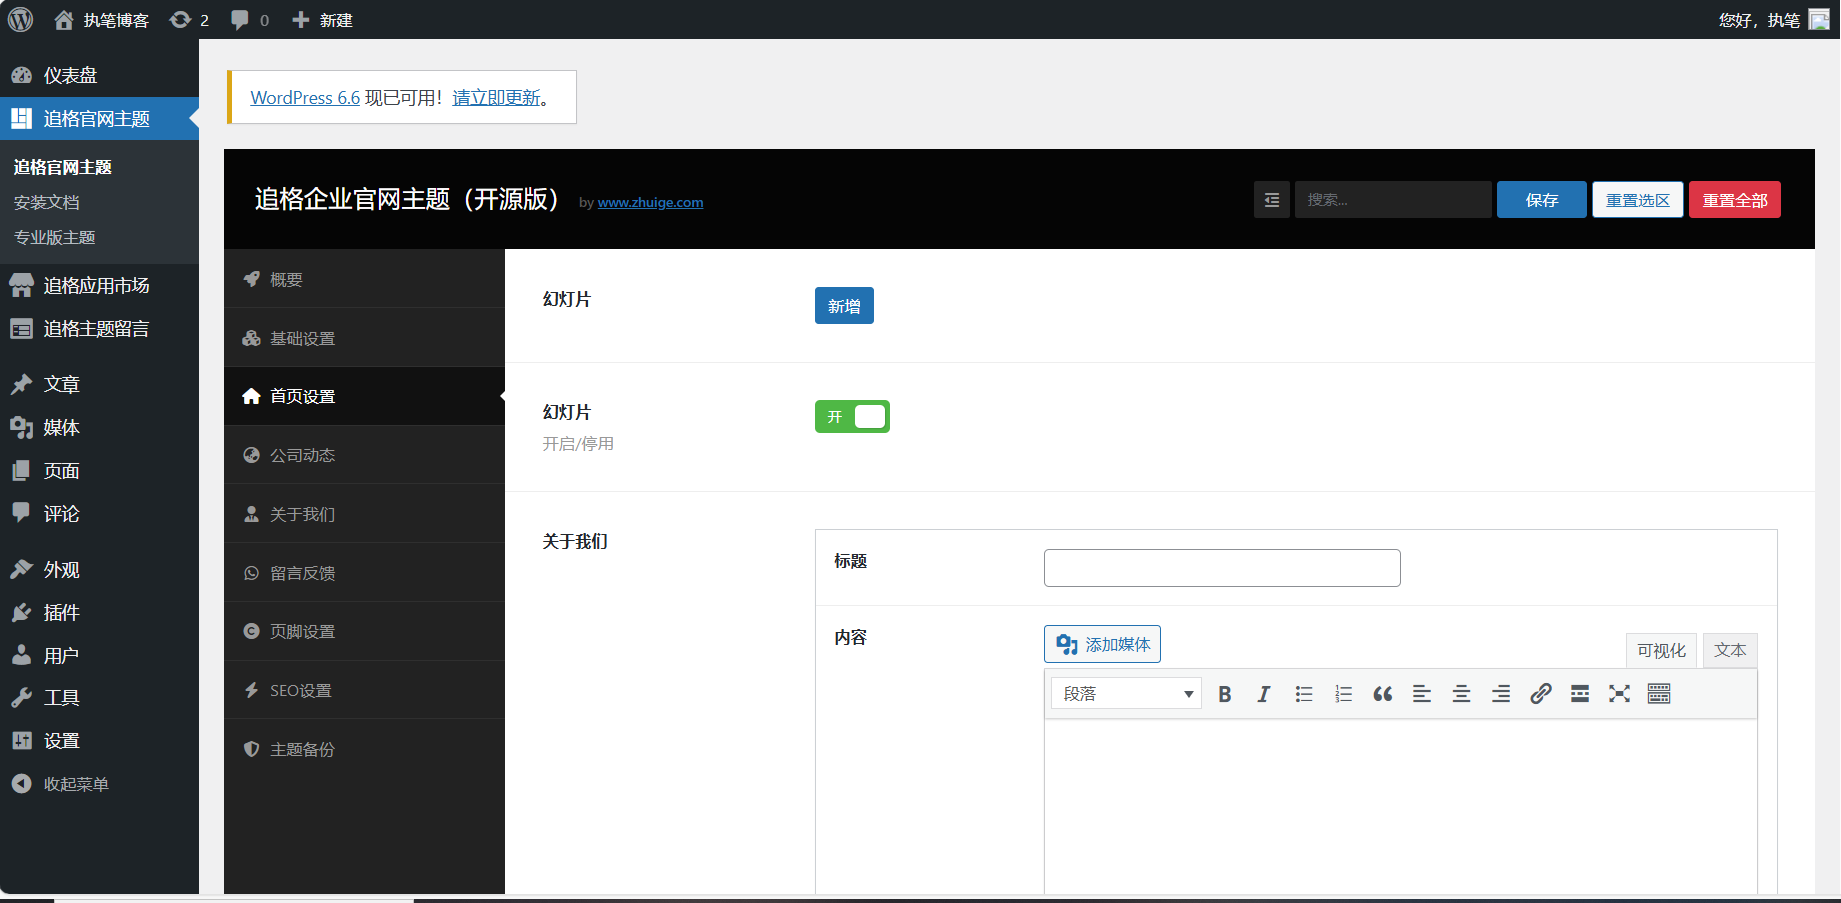Open the 段落 paragraph format dropdown
The width and height of the screenshot is (1841, 903).
pyautogui.click(x=1126, y=693)
